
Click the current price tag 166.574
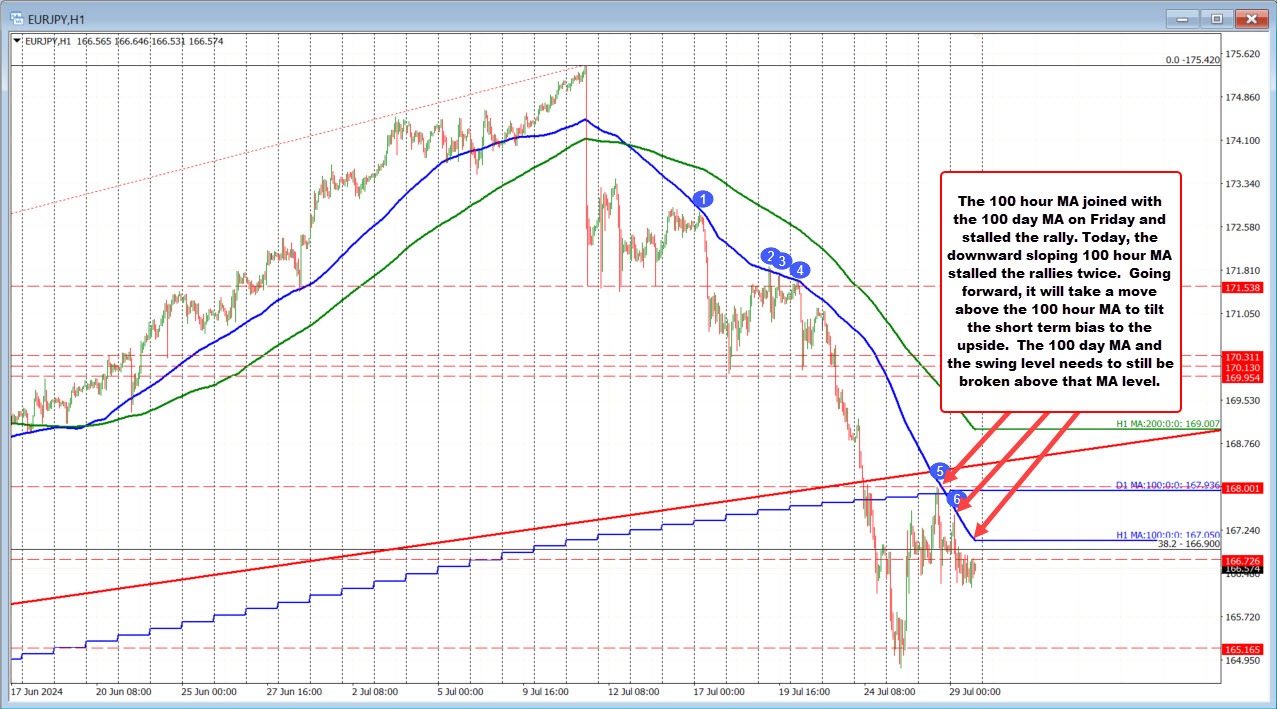tap(1243, 569)
